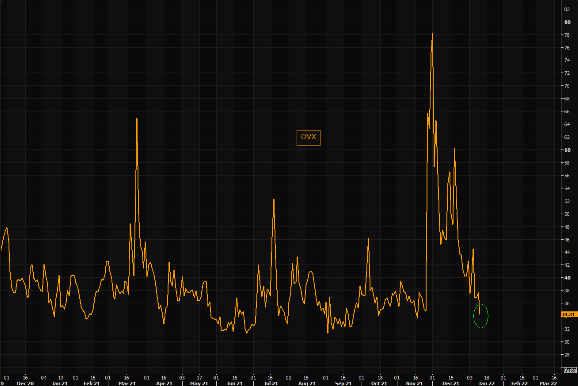
Task: Click the Oct 21 month label
Action: click(x=378, y=383)
